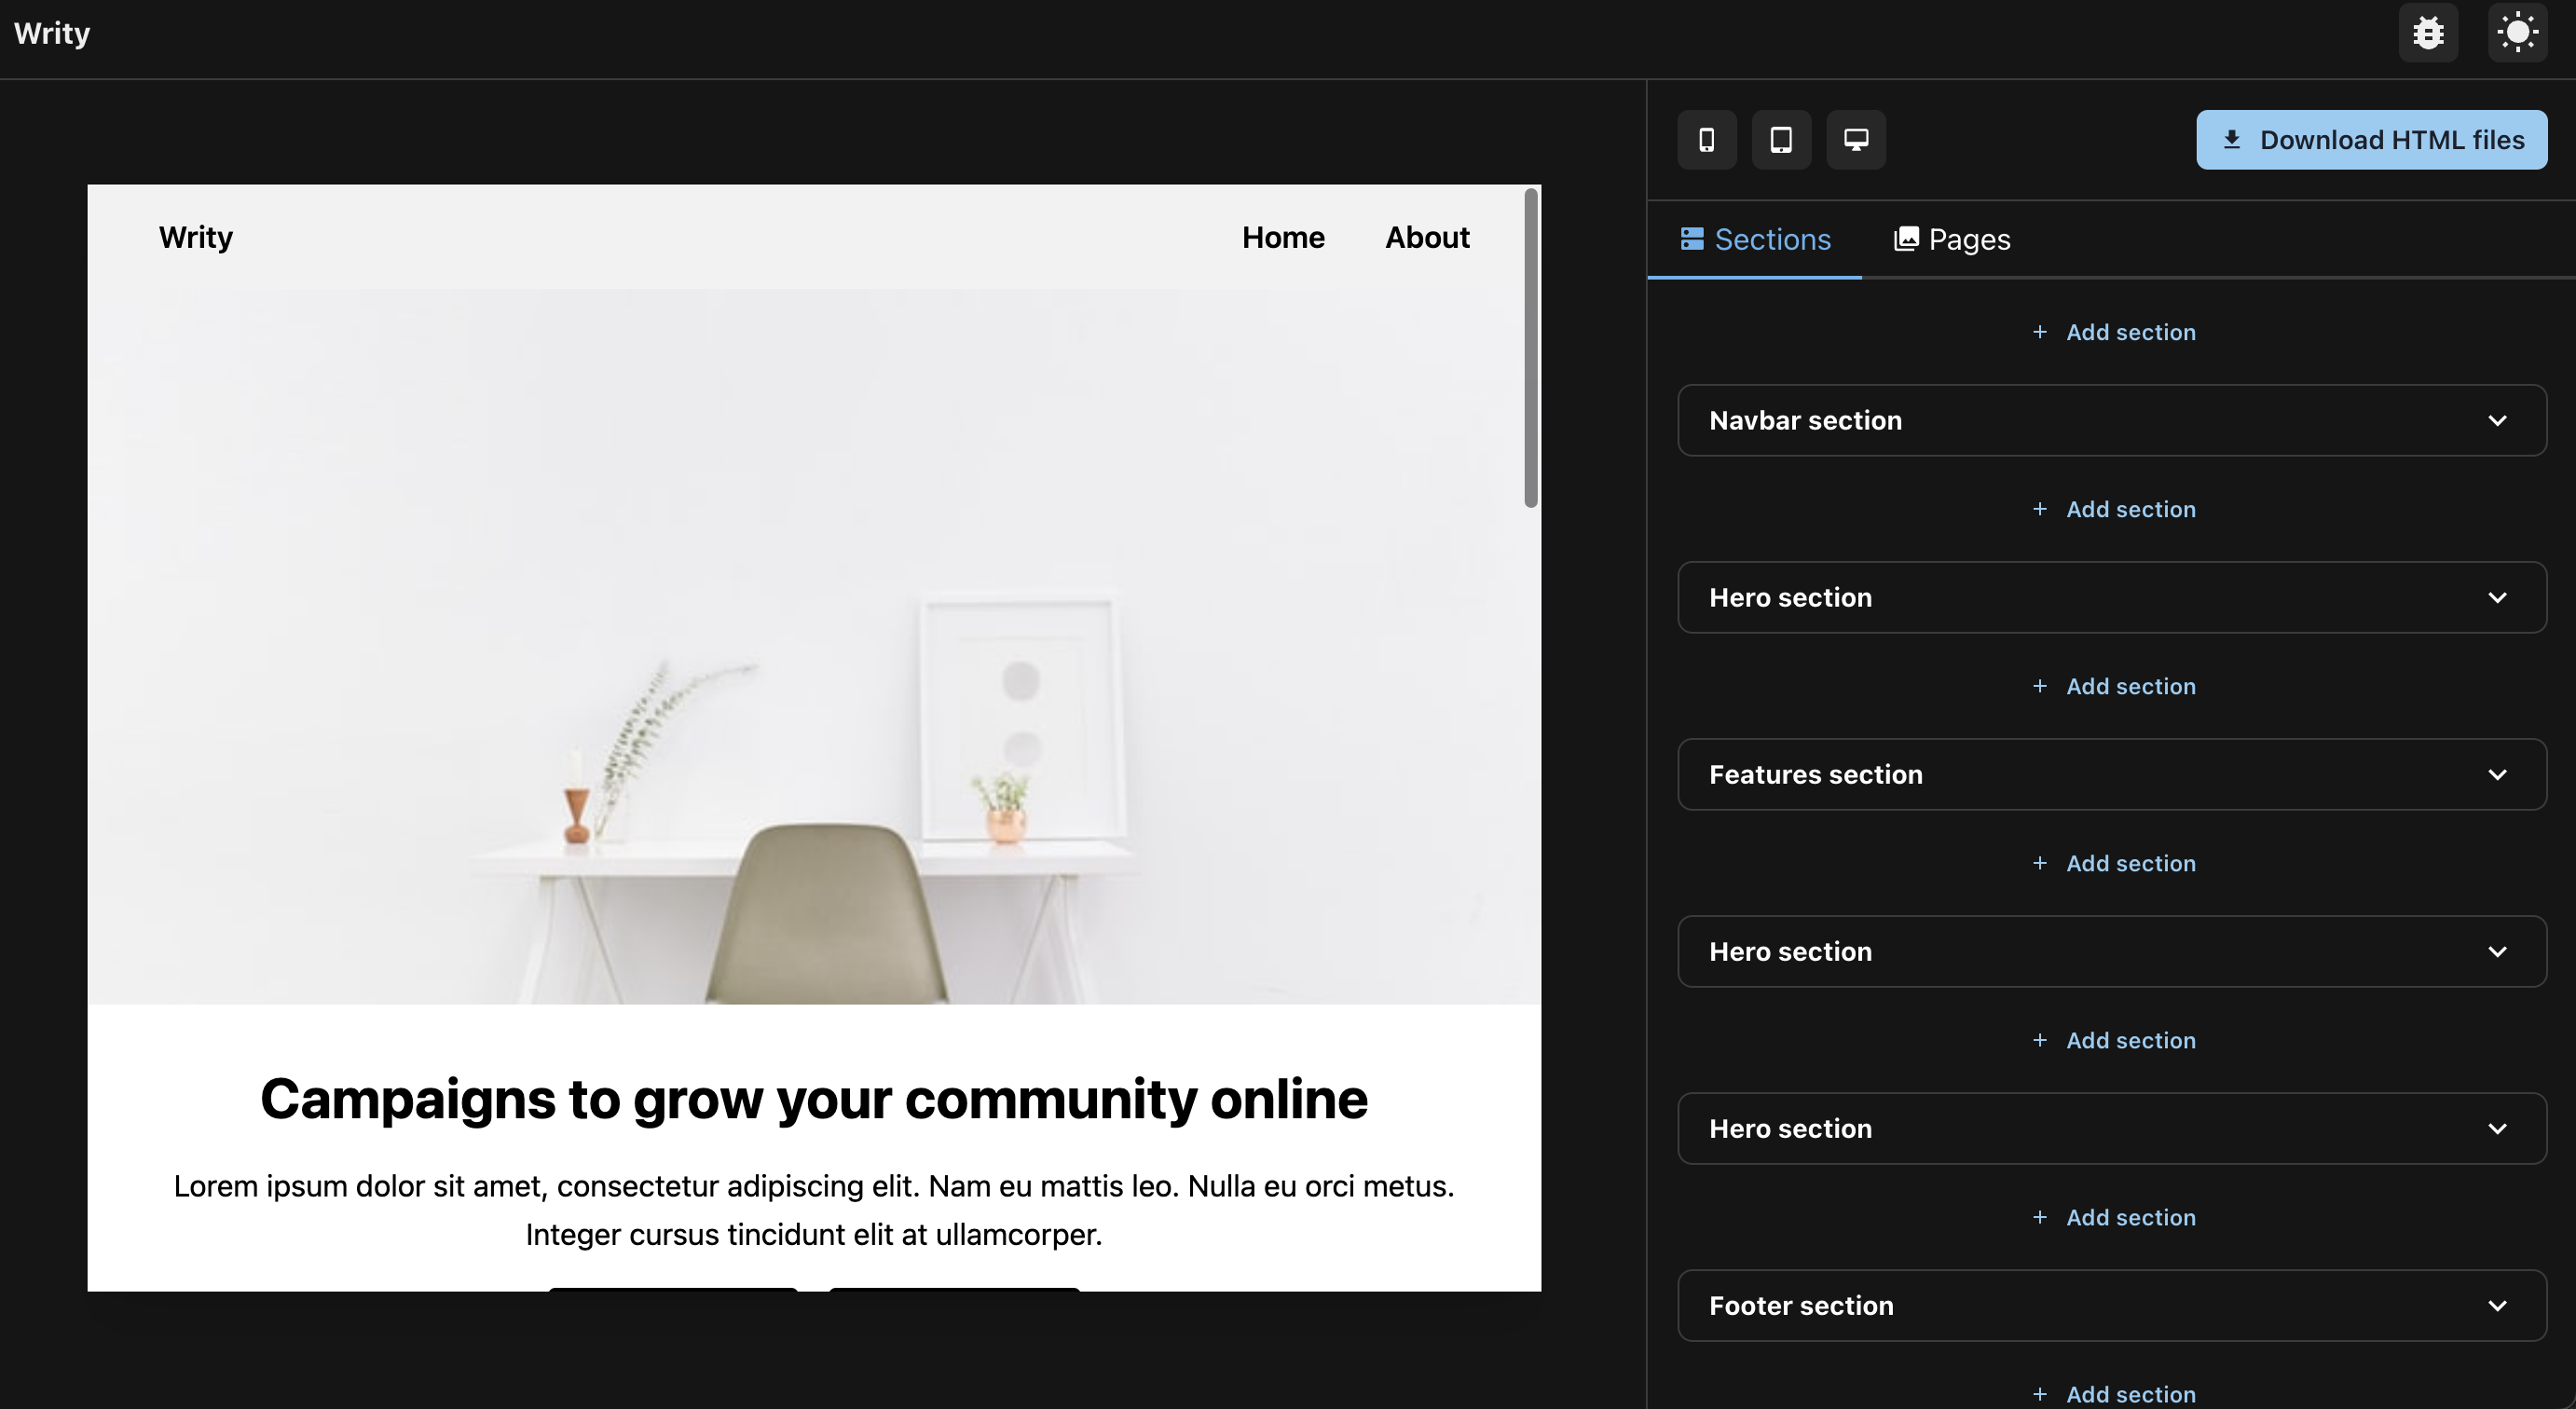Click the Home link in preview navbar
Viewport: 2576px width, 1409px height.
(1283, 238)
